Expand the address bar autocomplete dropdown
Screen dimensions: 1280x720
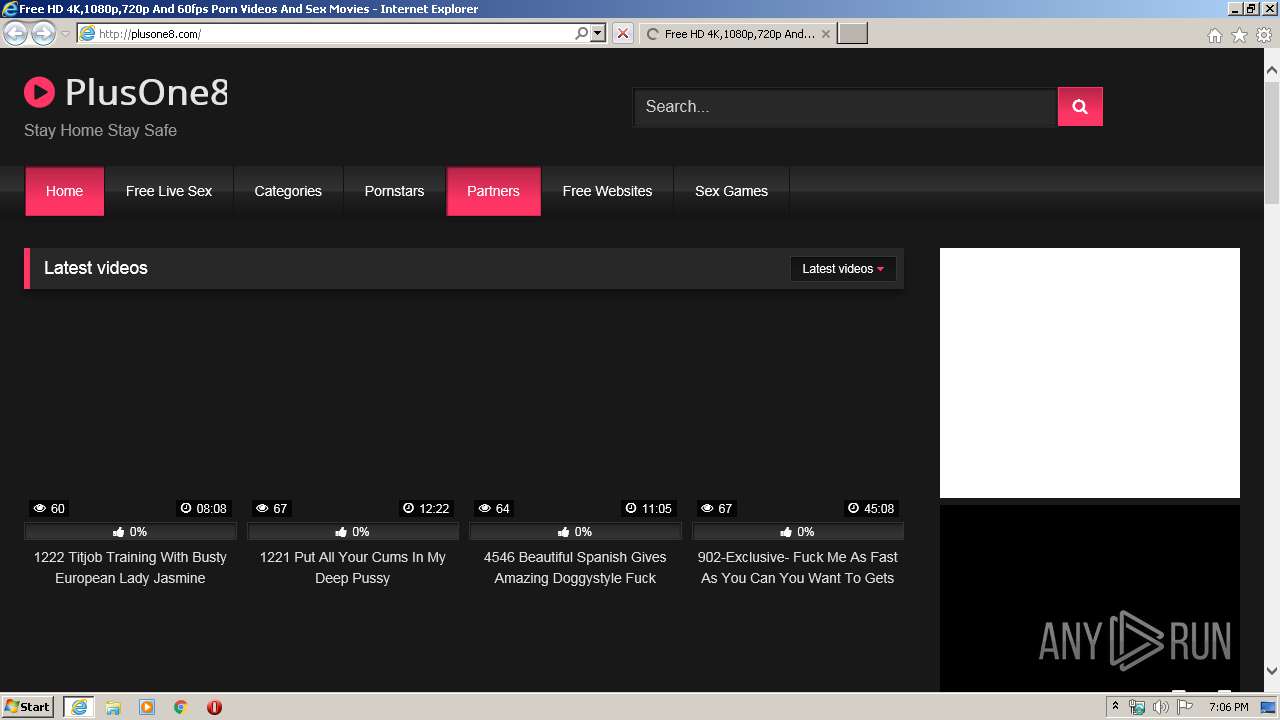[598, 33]
